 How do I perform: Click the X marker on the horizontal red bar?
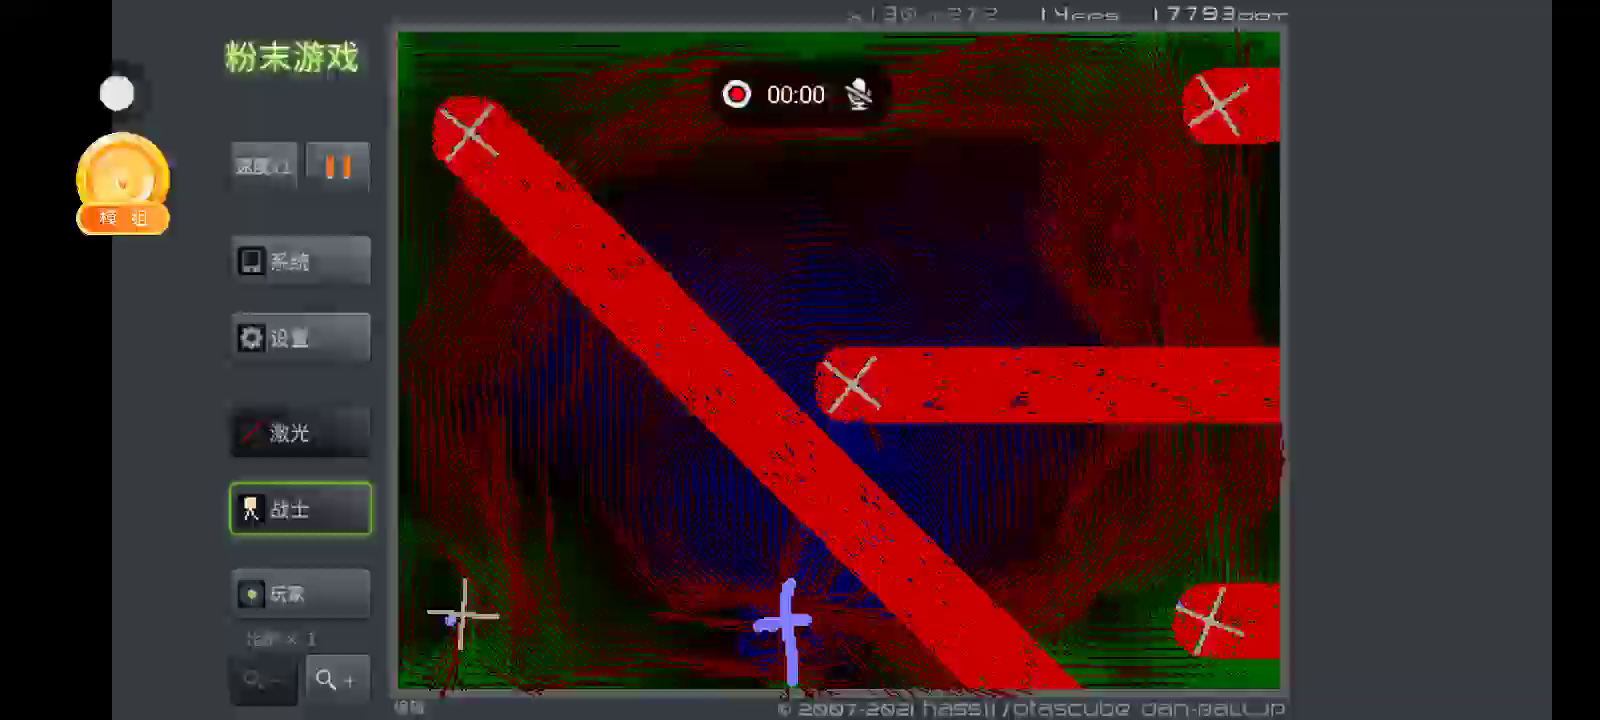point(852,384)
